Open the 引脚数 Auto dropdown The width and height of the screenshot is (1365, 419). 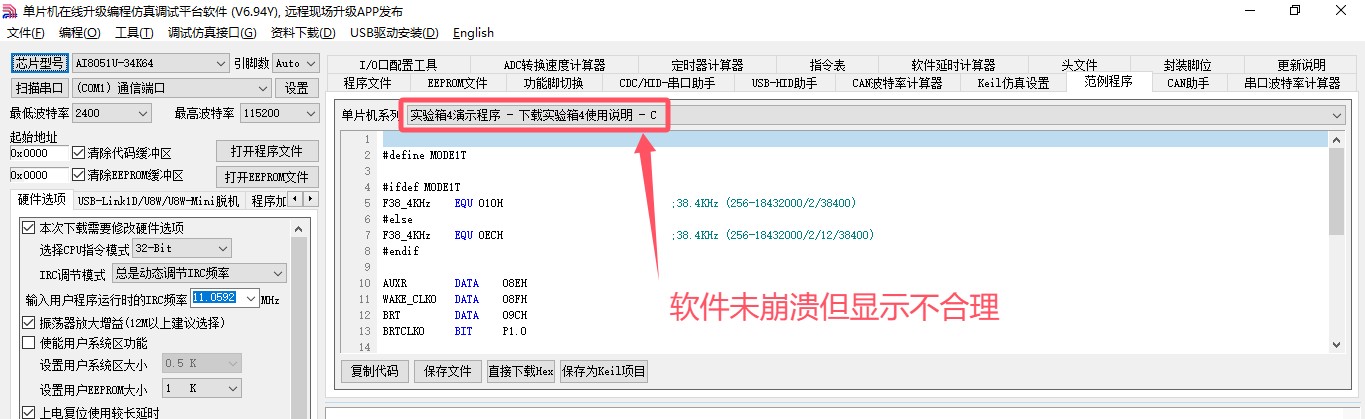[x=296, y=64]
